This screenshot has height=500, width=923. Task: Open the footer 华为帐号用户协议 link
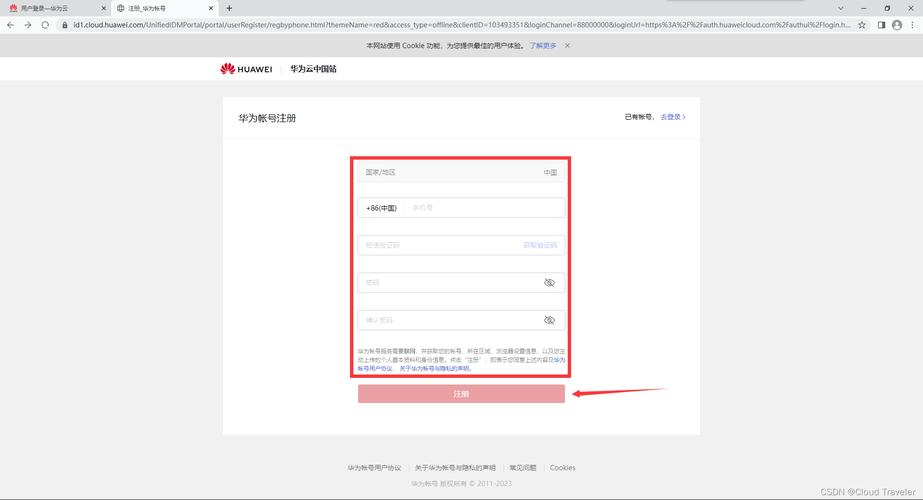pos(374,468)
